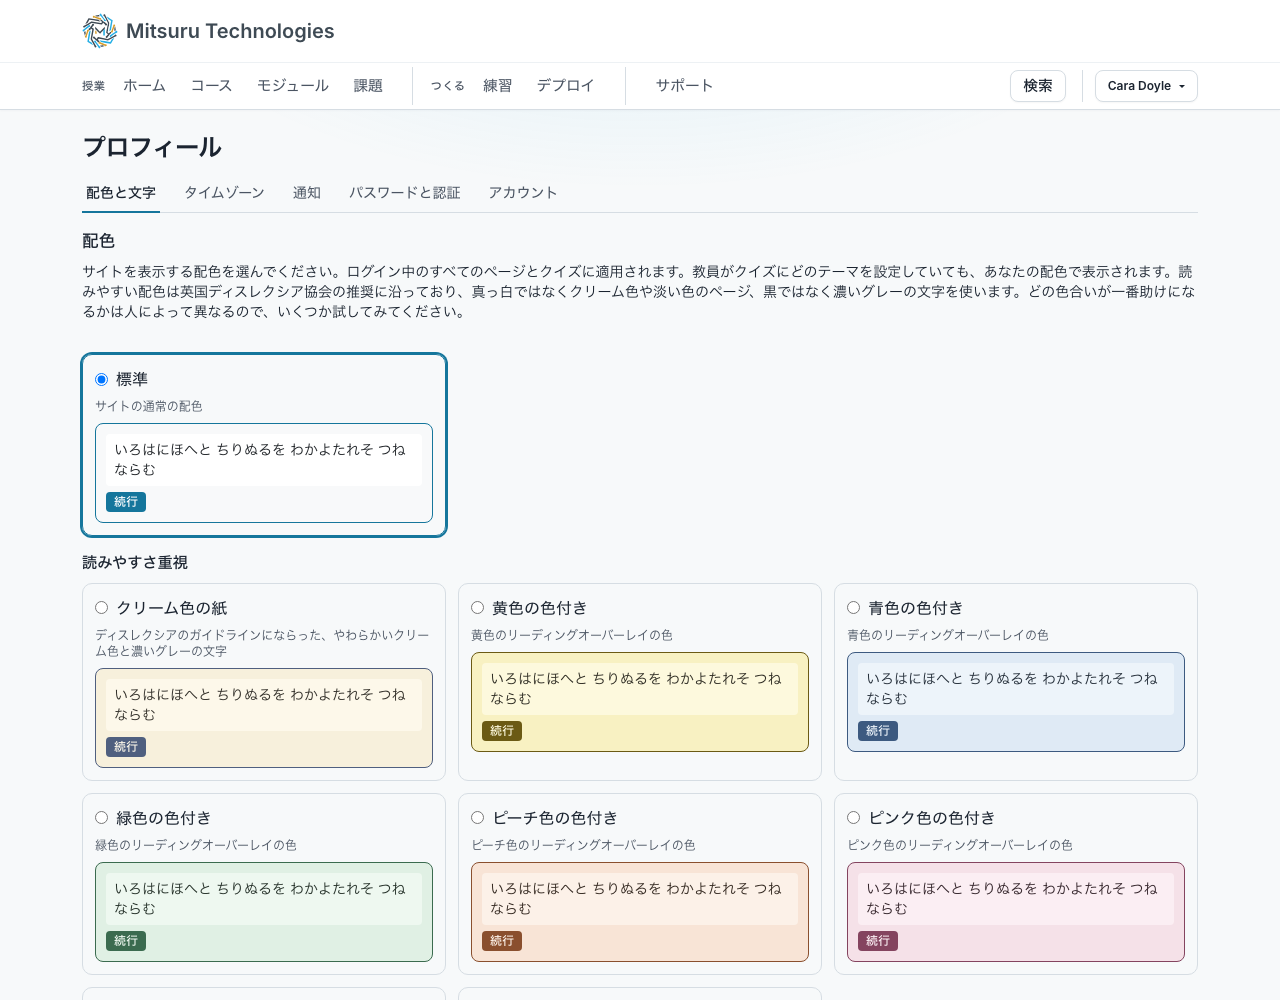This screenshot has height=1000, width=1280.
Task: Choose the ピンク色の色付き radio button
Action: pyautogui.click(x=853, y=818)
